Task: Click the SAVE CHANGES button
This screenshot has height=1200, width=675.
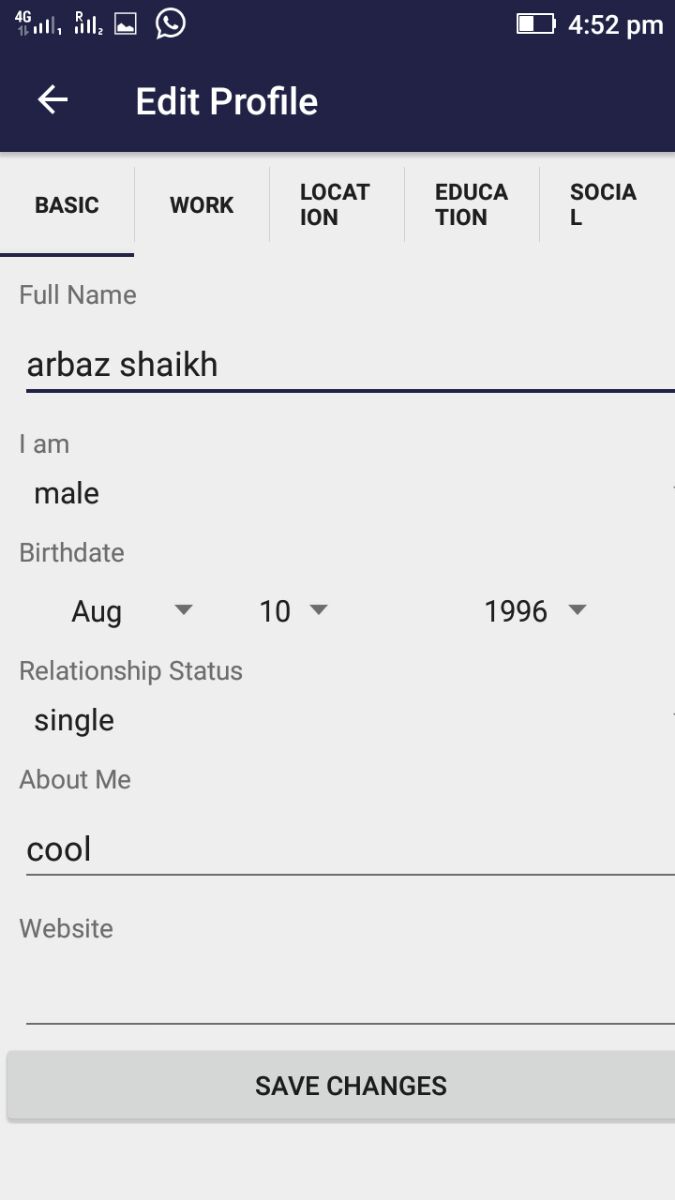Action: pyautogui.click(x=341, y=1086)
